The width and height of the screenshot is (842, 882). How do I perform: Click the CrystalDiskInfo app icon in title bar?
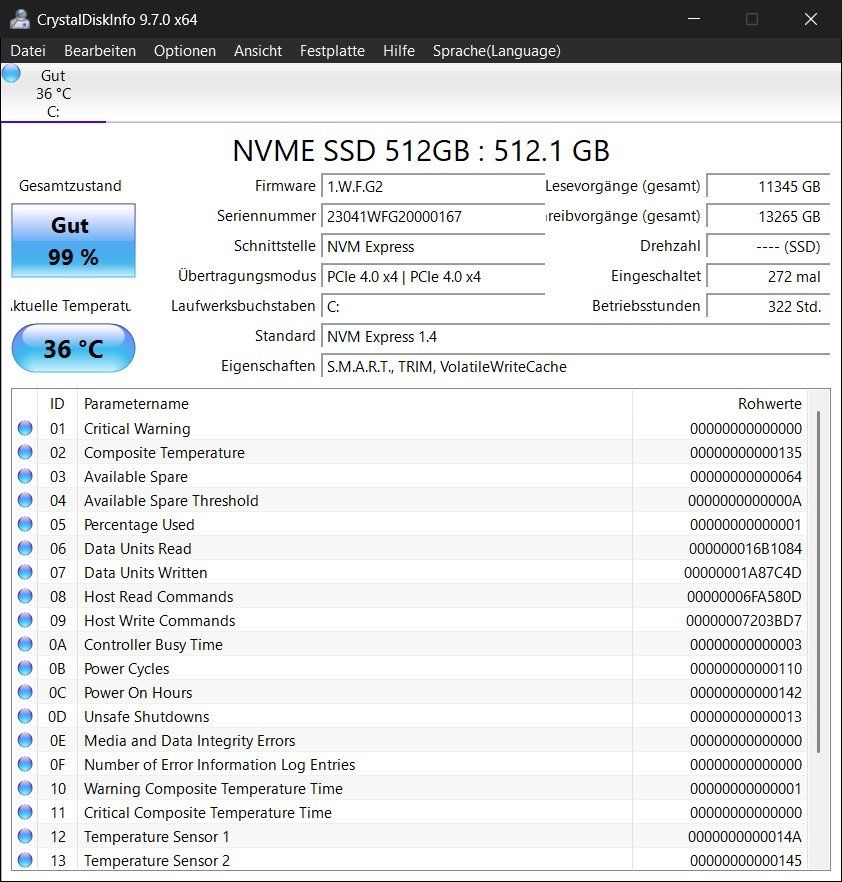pyautogui.click(x=19, y=20)
